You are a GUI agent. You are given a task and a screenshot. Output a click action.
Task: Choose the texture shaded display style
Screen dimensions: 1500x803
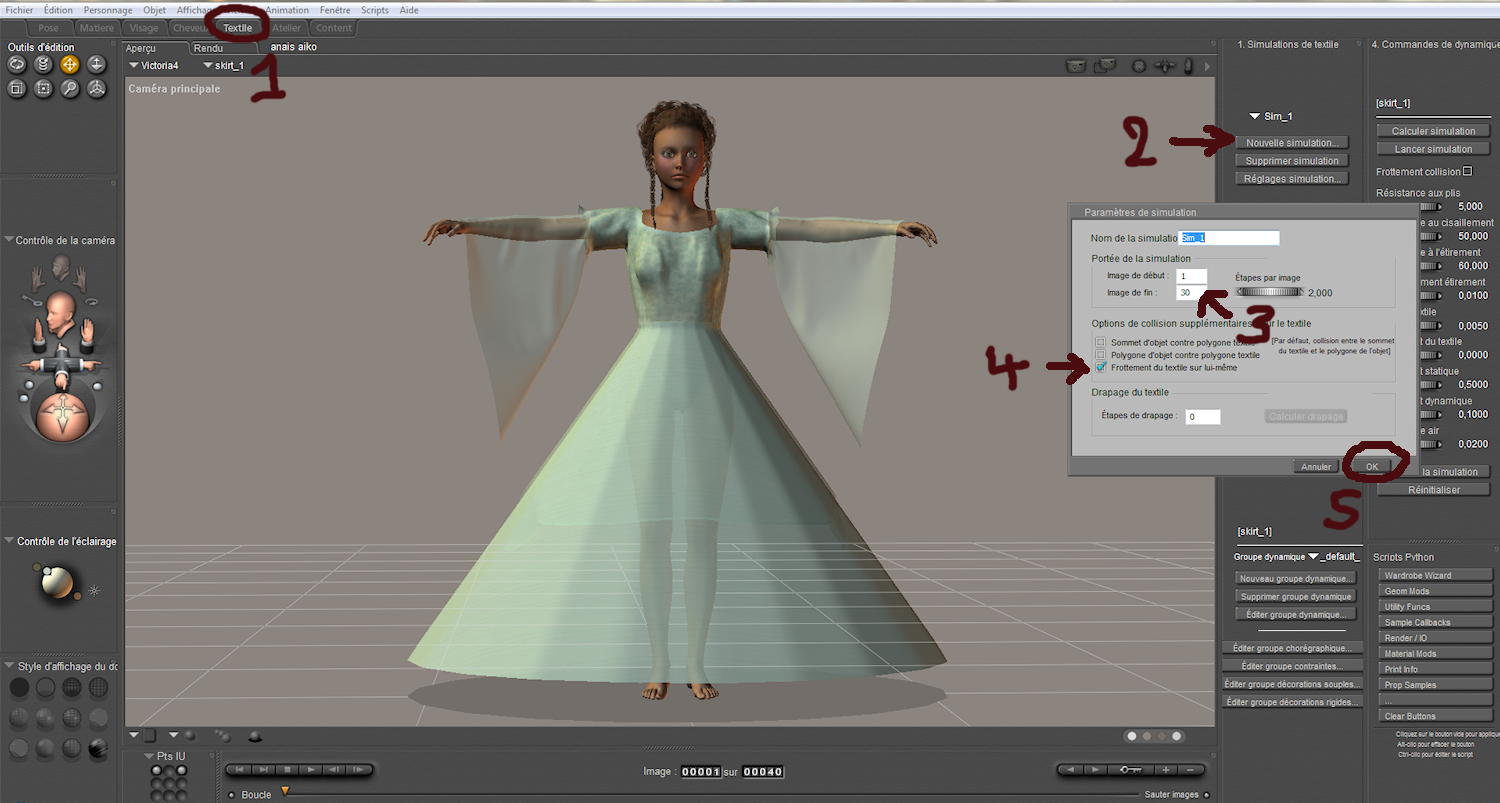click(x=97, y=748)
